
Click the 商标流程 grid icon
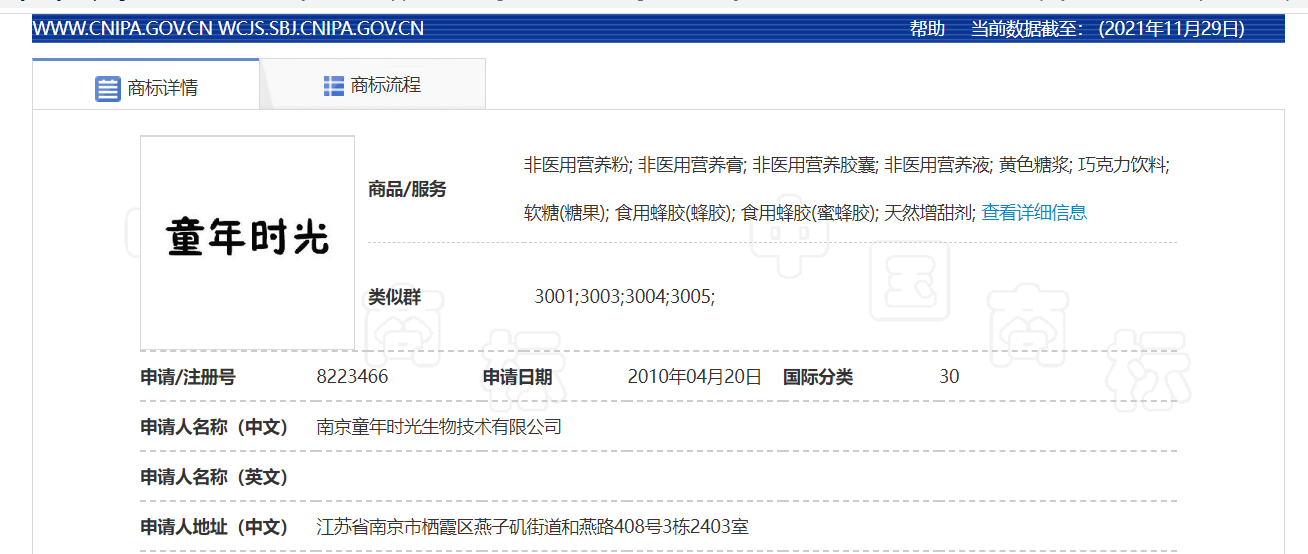(x=334, y=86)
